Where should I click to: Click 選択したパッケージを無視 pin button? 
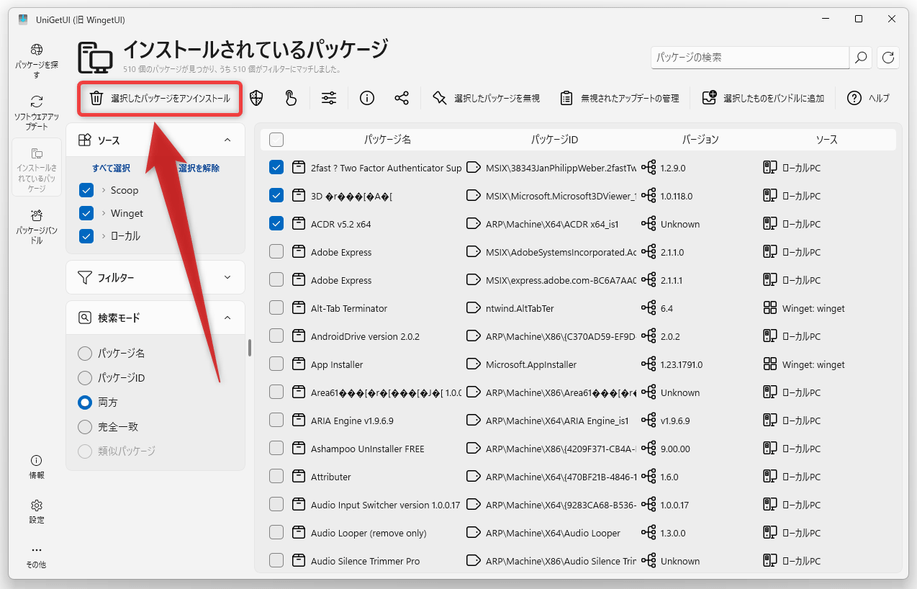tap(485, 98)
